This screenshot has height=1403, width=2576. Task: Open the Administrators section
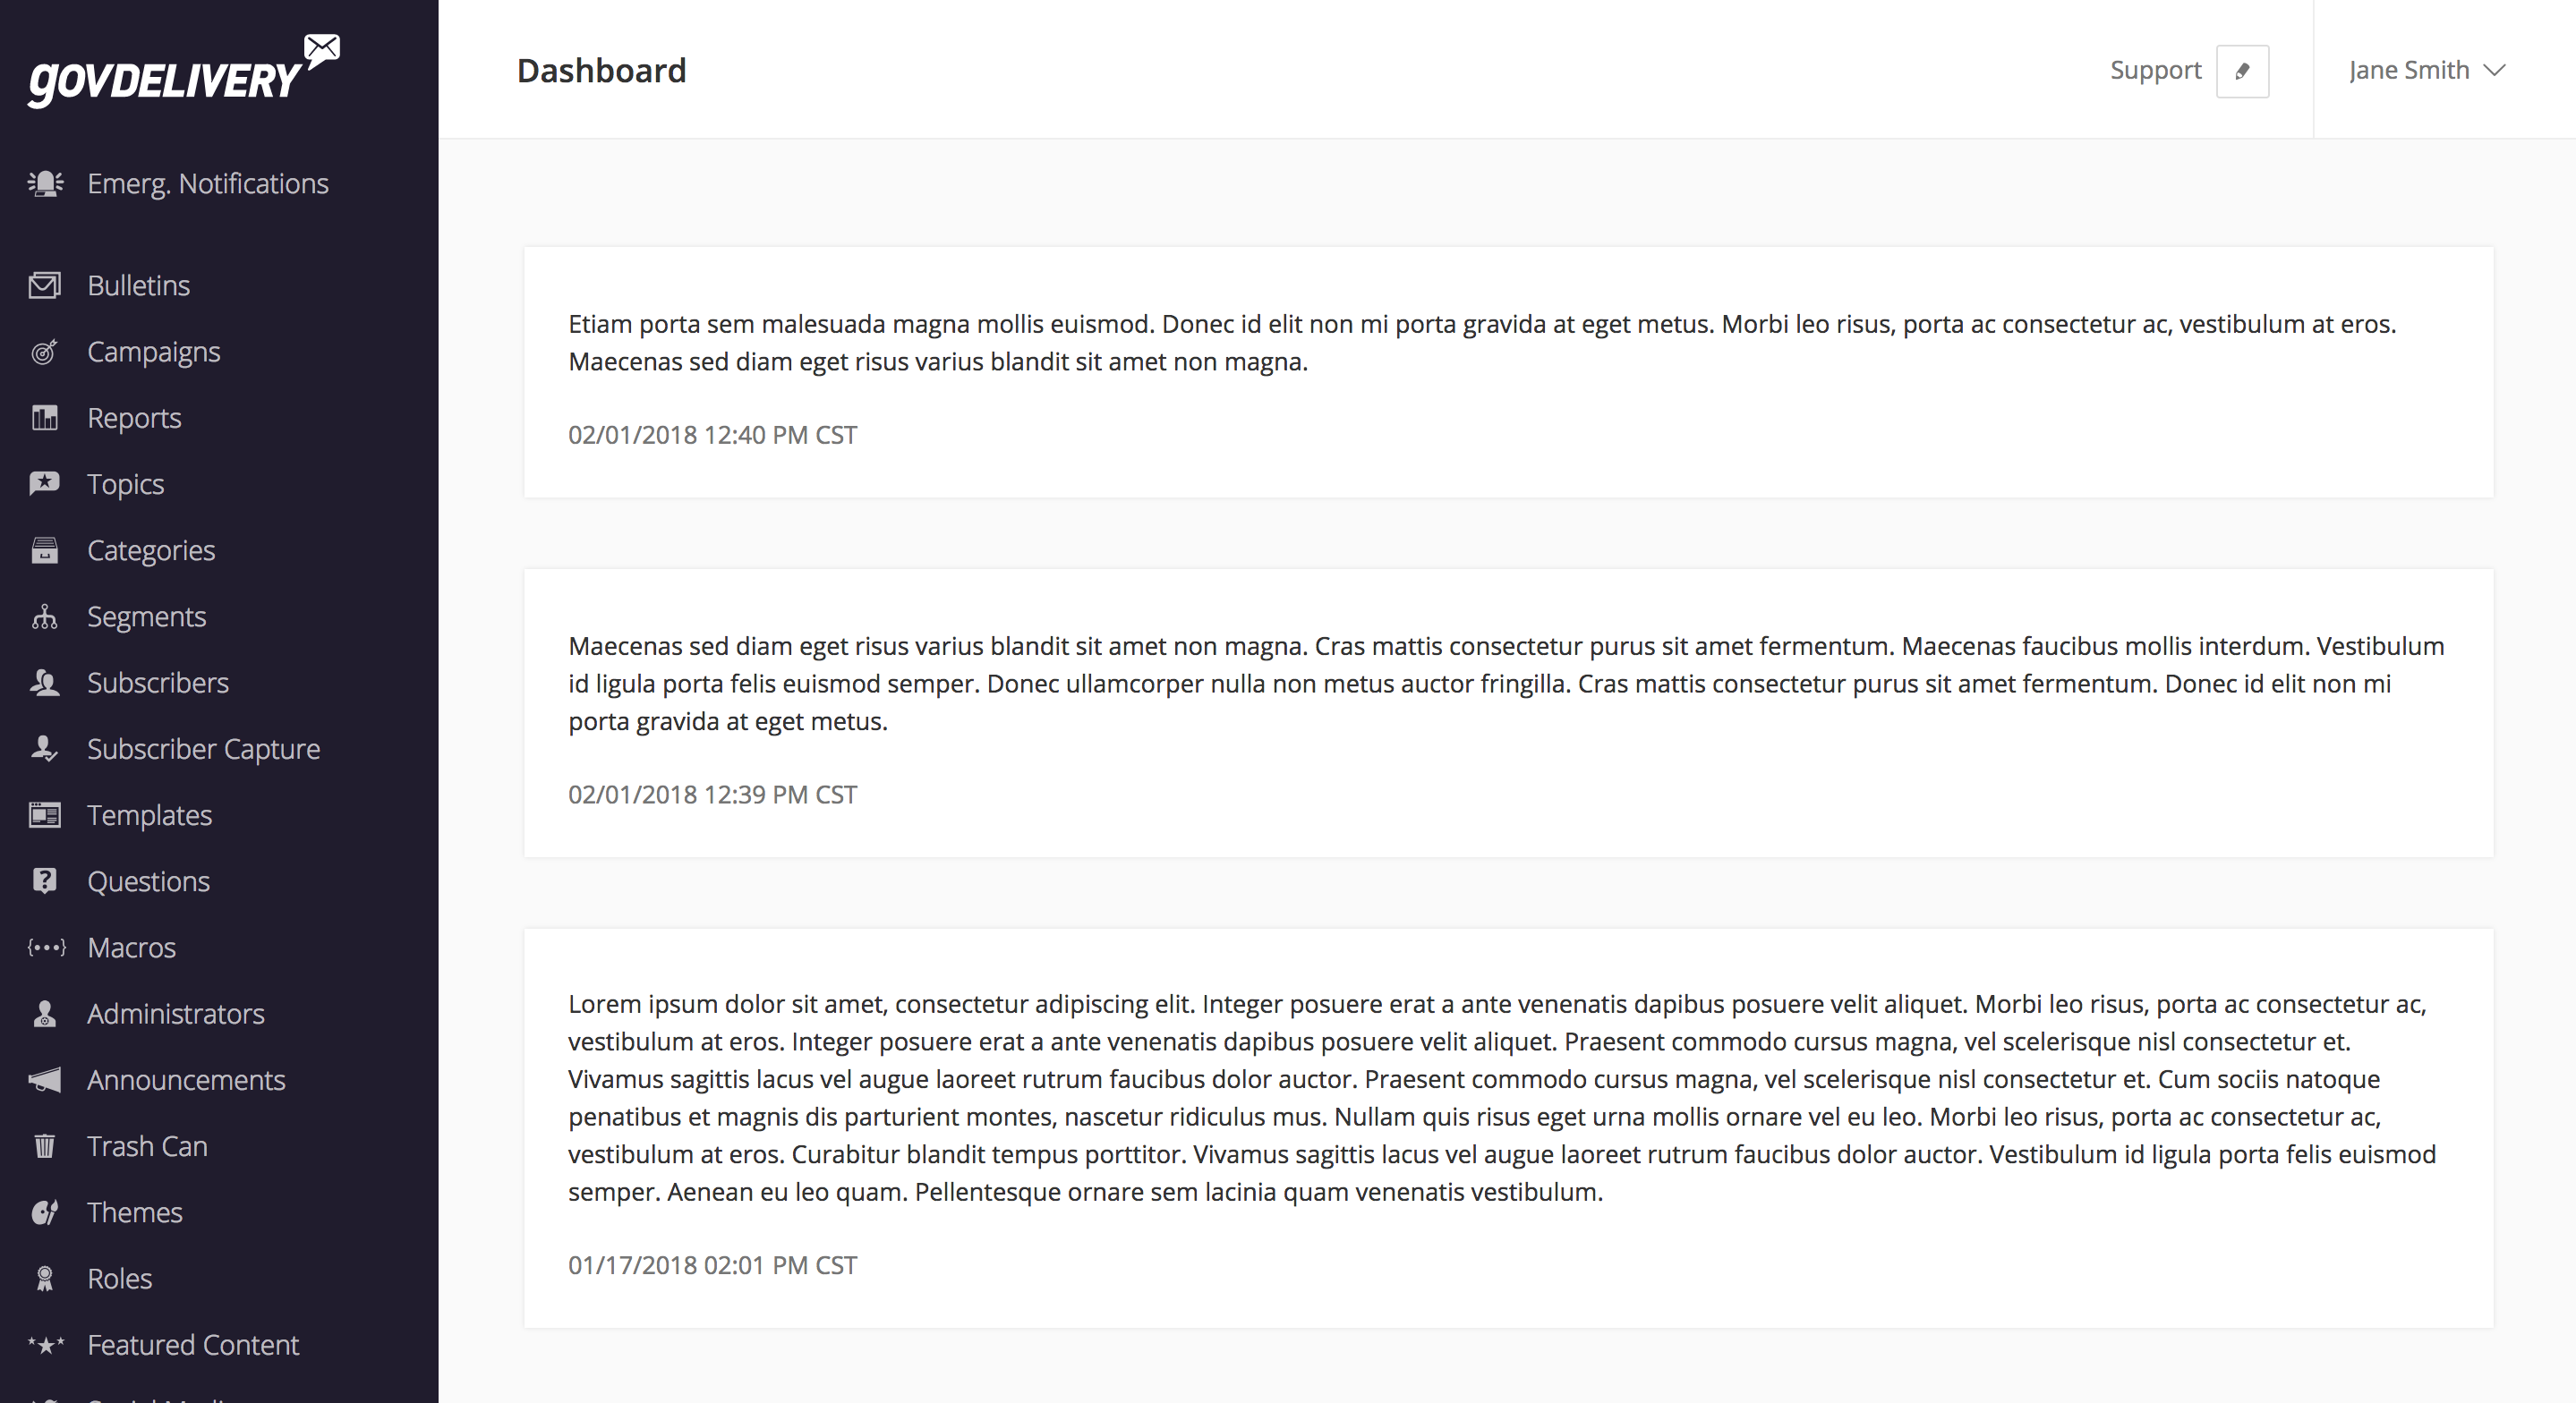(175, 1013)
